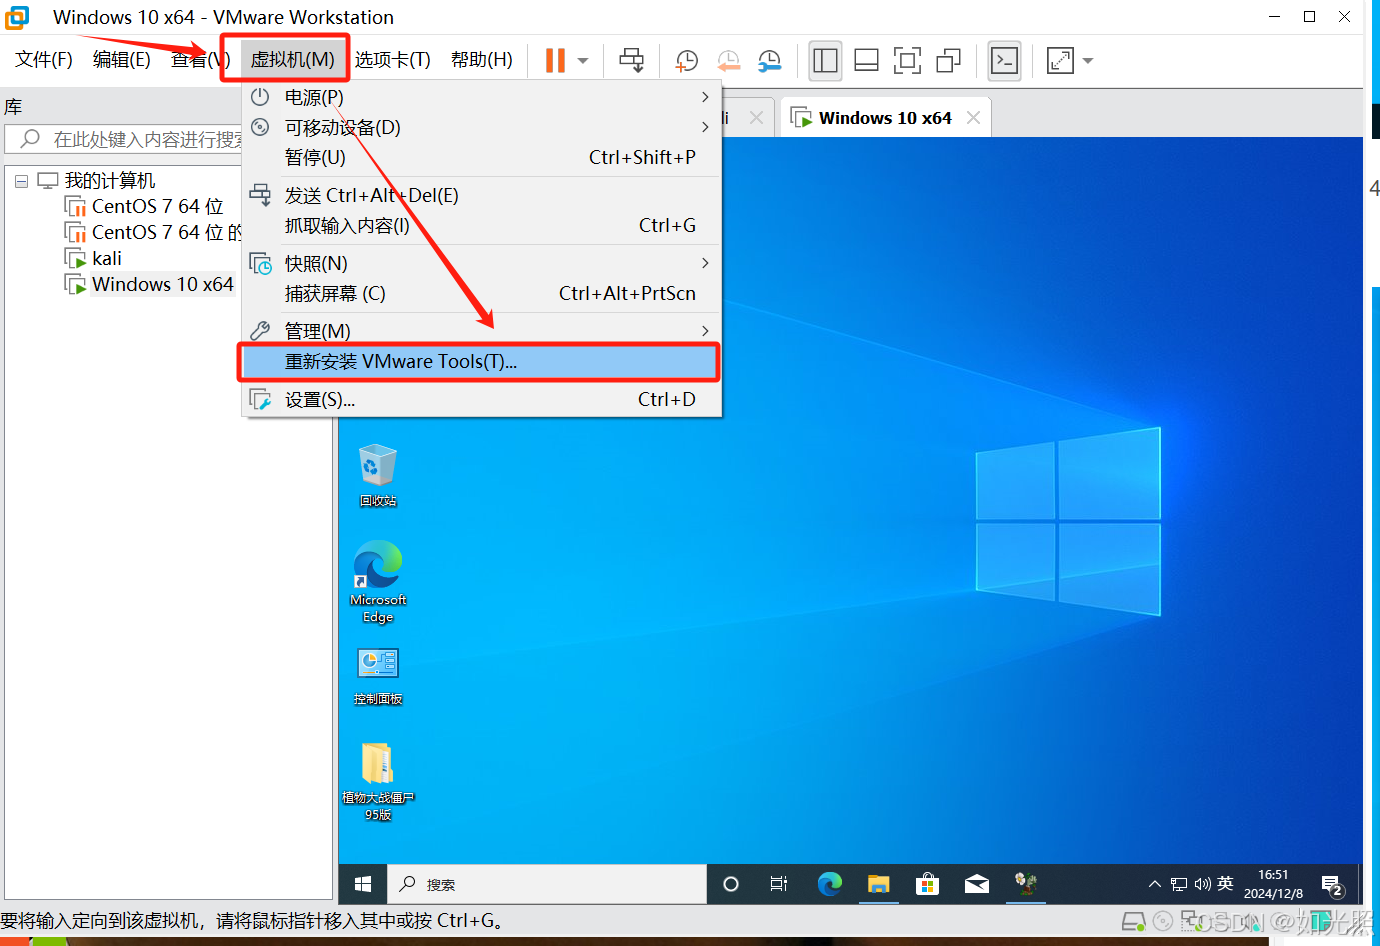
Task: Open Task View on guest taskbar
Action: tap(779, 884)
